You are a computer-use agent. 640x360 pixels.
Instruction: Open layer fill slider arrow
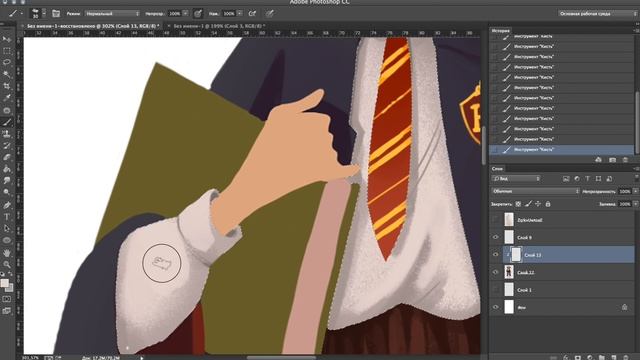[x=636, y=204]
